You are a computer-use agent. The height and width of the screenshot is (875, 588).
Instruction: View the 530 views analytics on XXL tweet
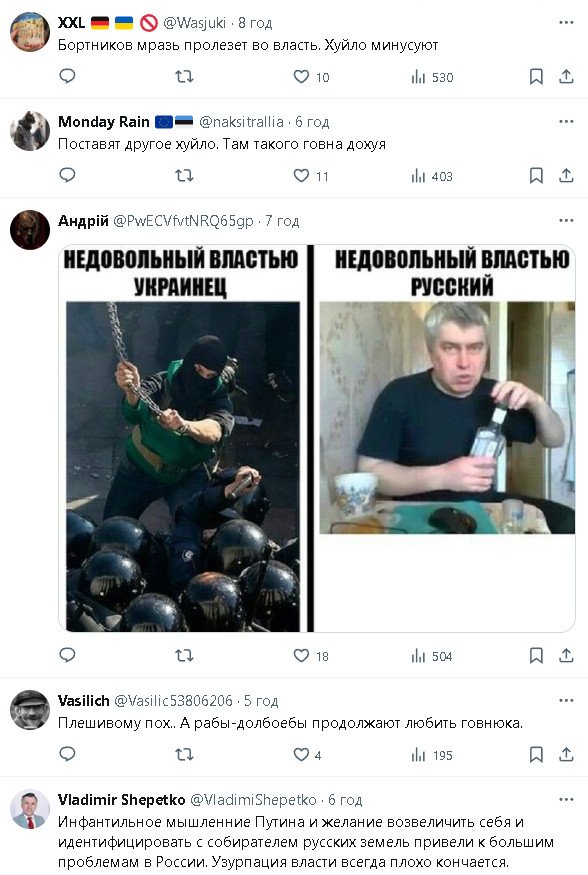[432, 77]
